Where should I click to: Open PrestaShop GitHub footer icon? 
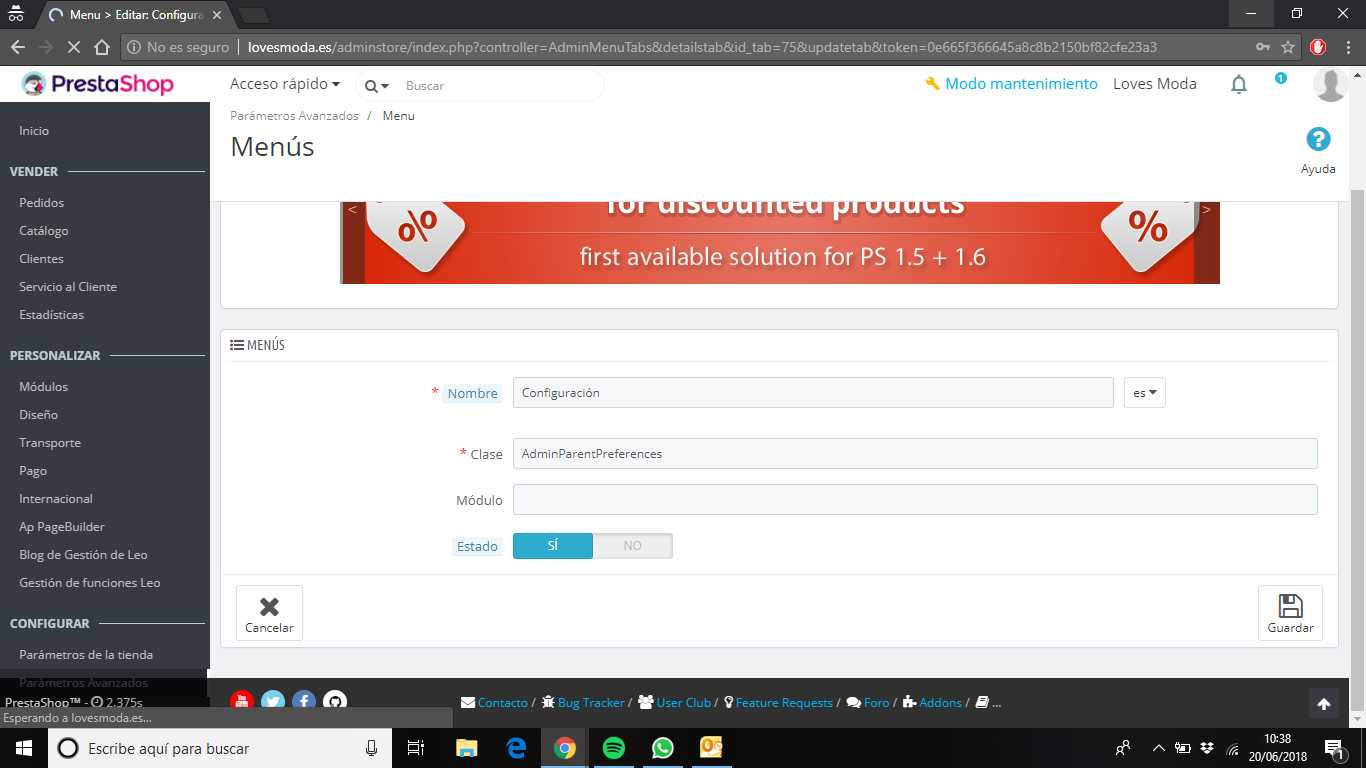tap(335, 702)
